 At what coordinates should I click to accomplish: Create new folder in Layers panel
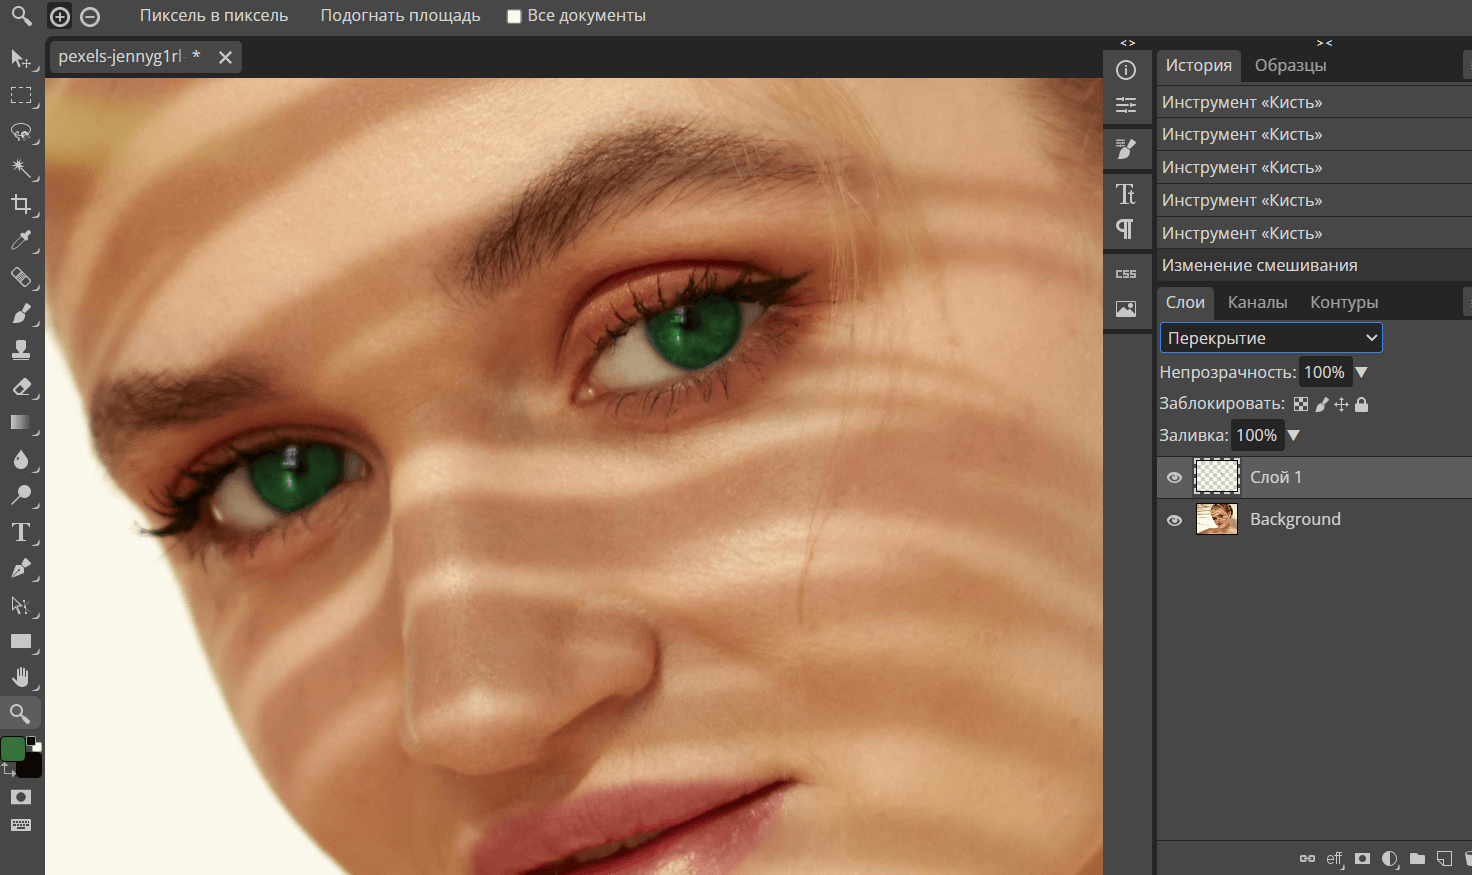click(x=1417, y=858)
